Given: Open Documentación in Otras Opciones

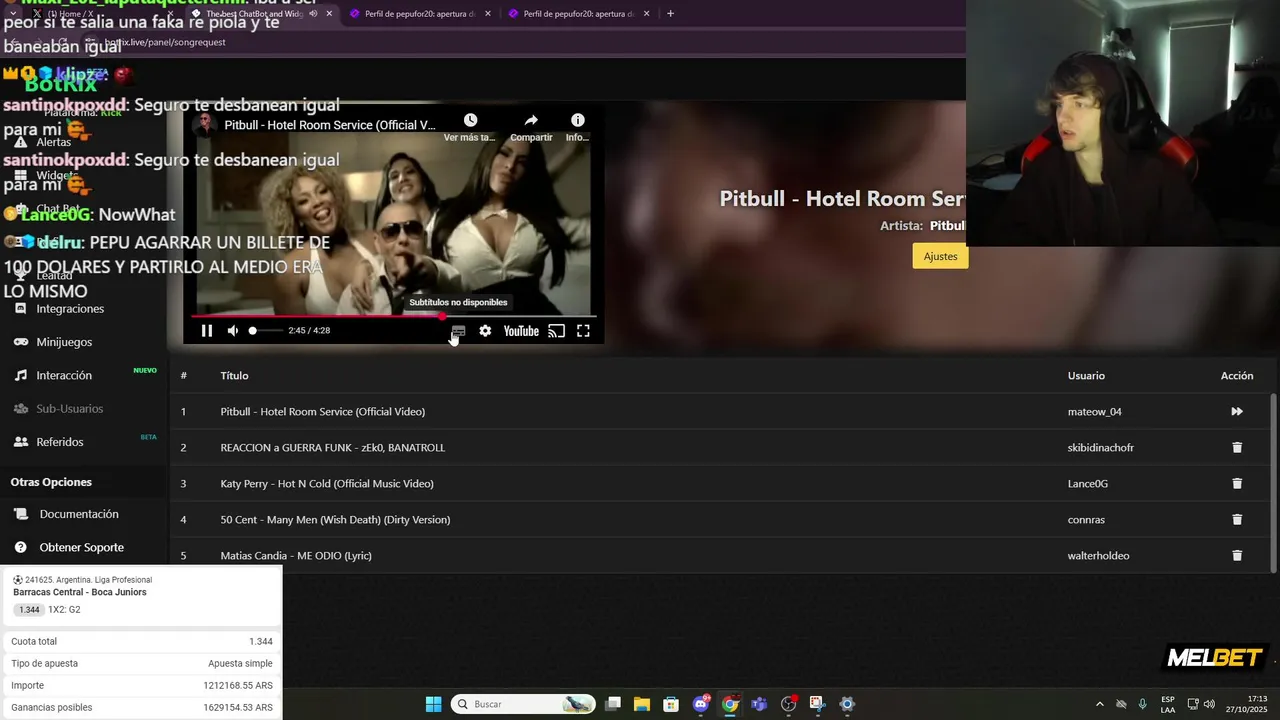Looking at the screenshot, I should (79, 514).
